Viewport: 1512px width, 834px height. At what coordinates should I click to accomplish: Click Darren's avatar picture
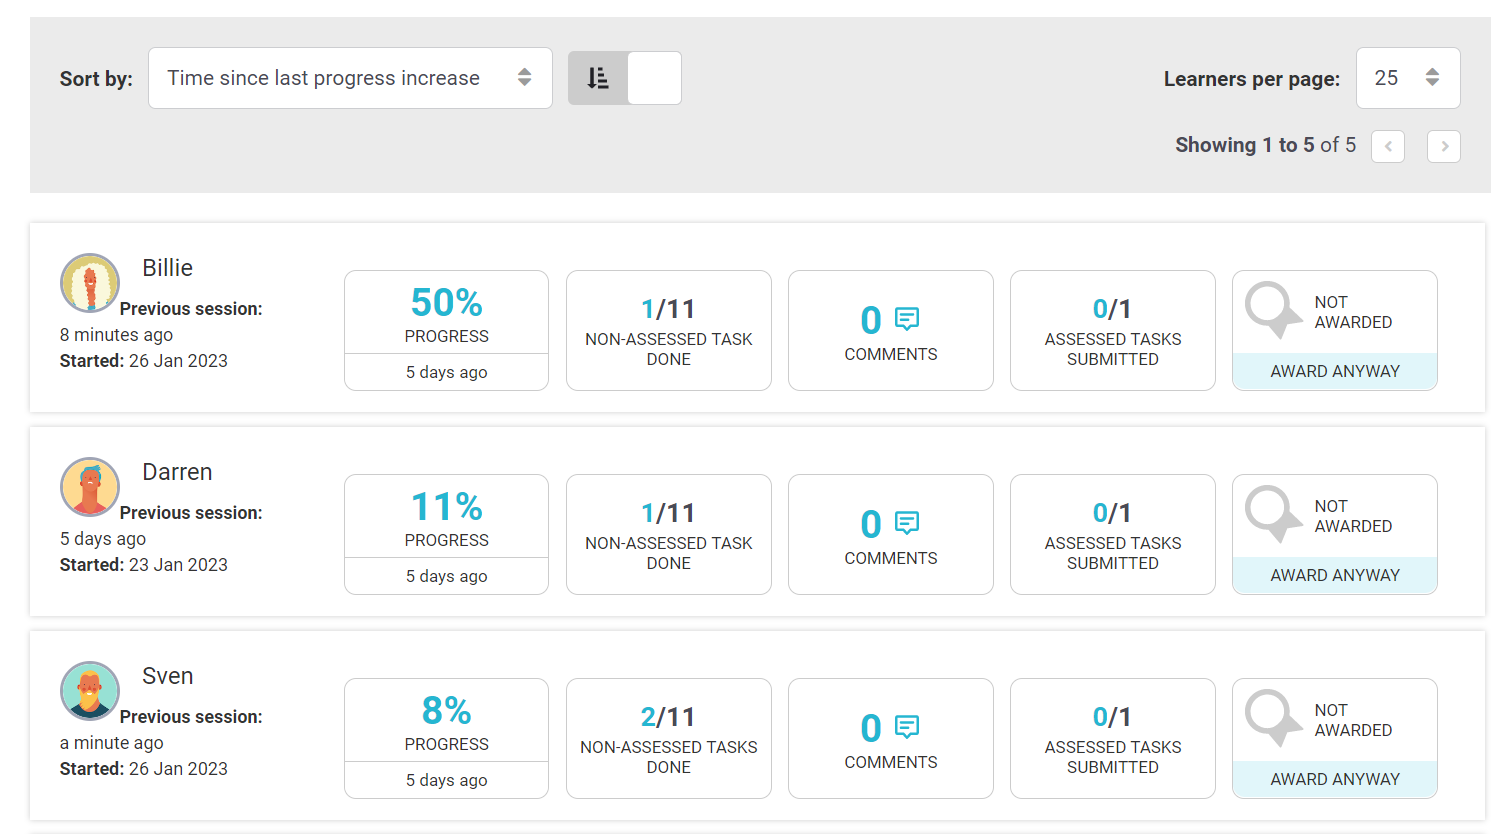click(x=90, y=487)
